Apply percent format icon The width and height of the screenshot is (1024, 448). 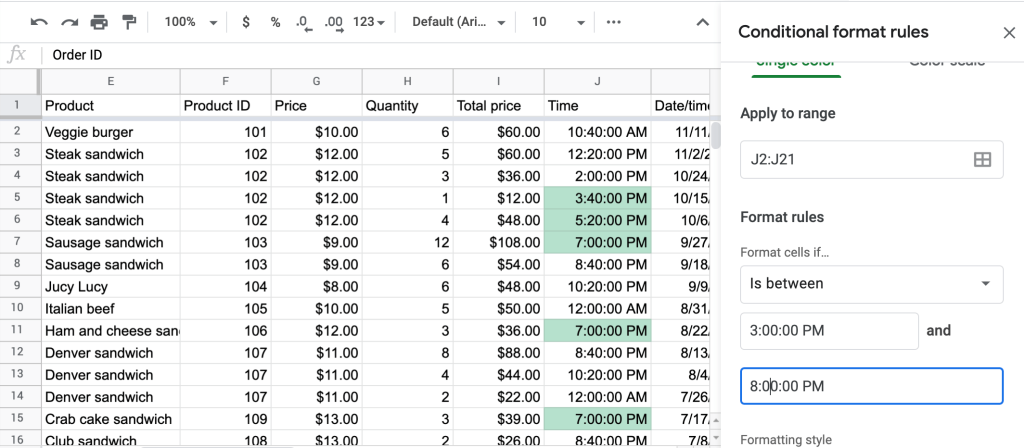coord(275,21)
